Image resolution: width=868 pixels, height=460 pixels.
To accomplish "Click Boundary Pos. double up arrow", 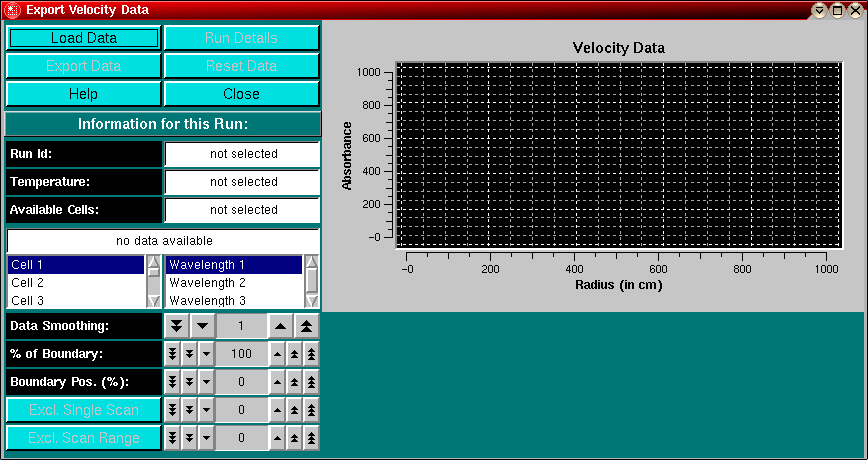I will (x=294, y=382).
